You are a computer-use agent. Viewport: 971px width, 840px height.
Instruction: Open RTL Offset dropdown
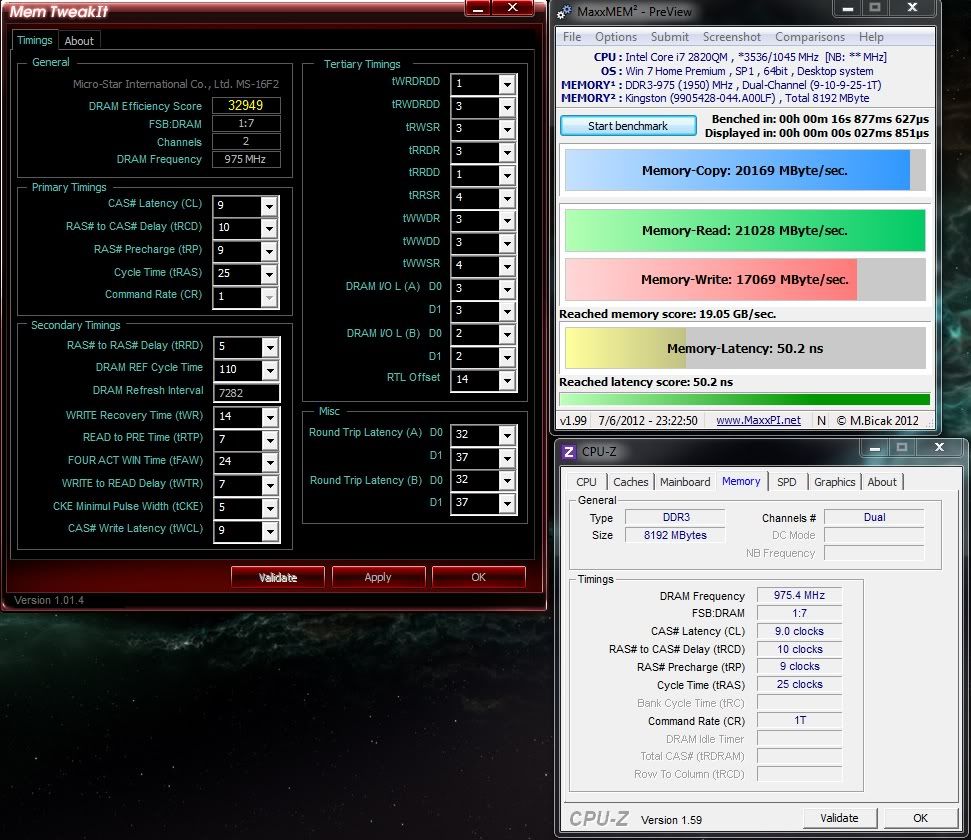pos(507,380)
